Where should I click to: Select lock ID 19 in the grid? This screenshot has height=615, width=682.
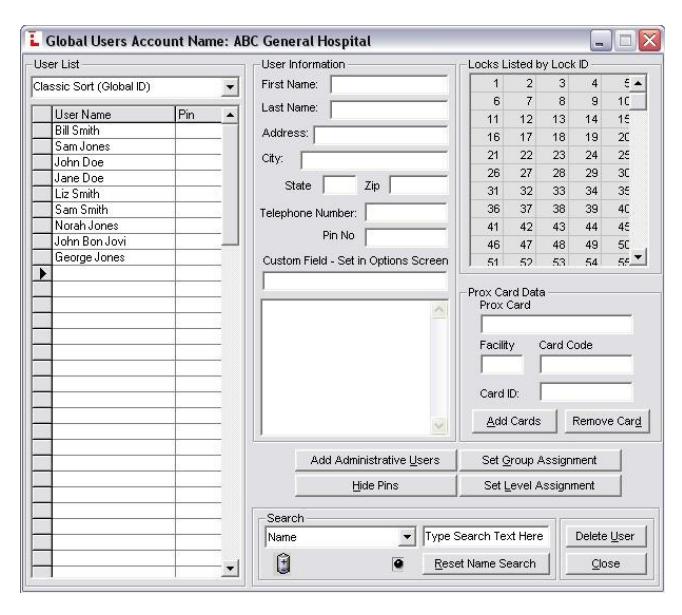(x=585, y=137)
